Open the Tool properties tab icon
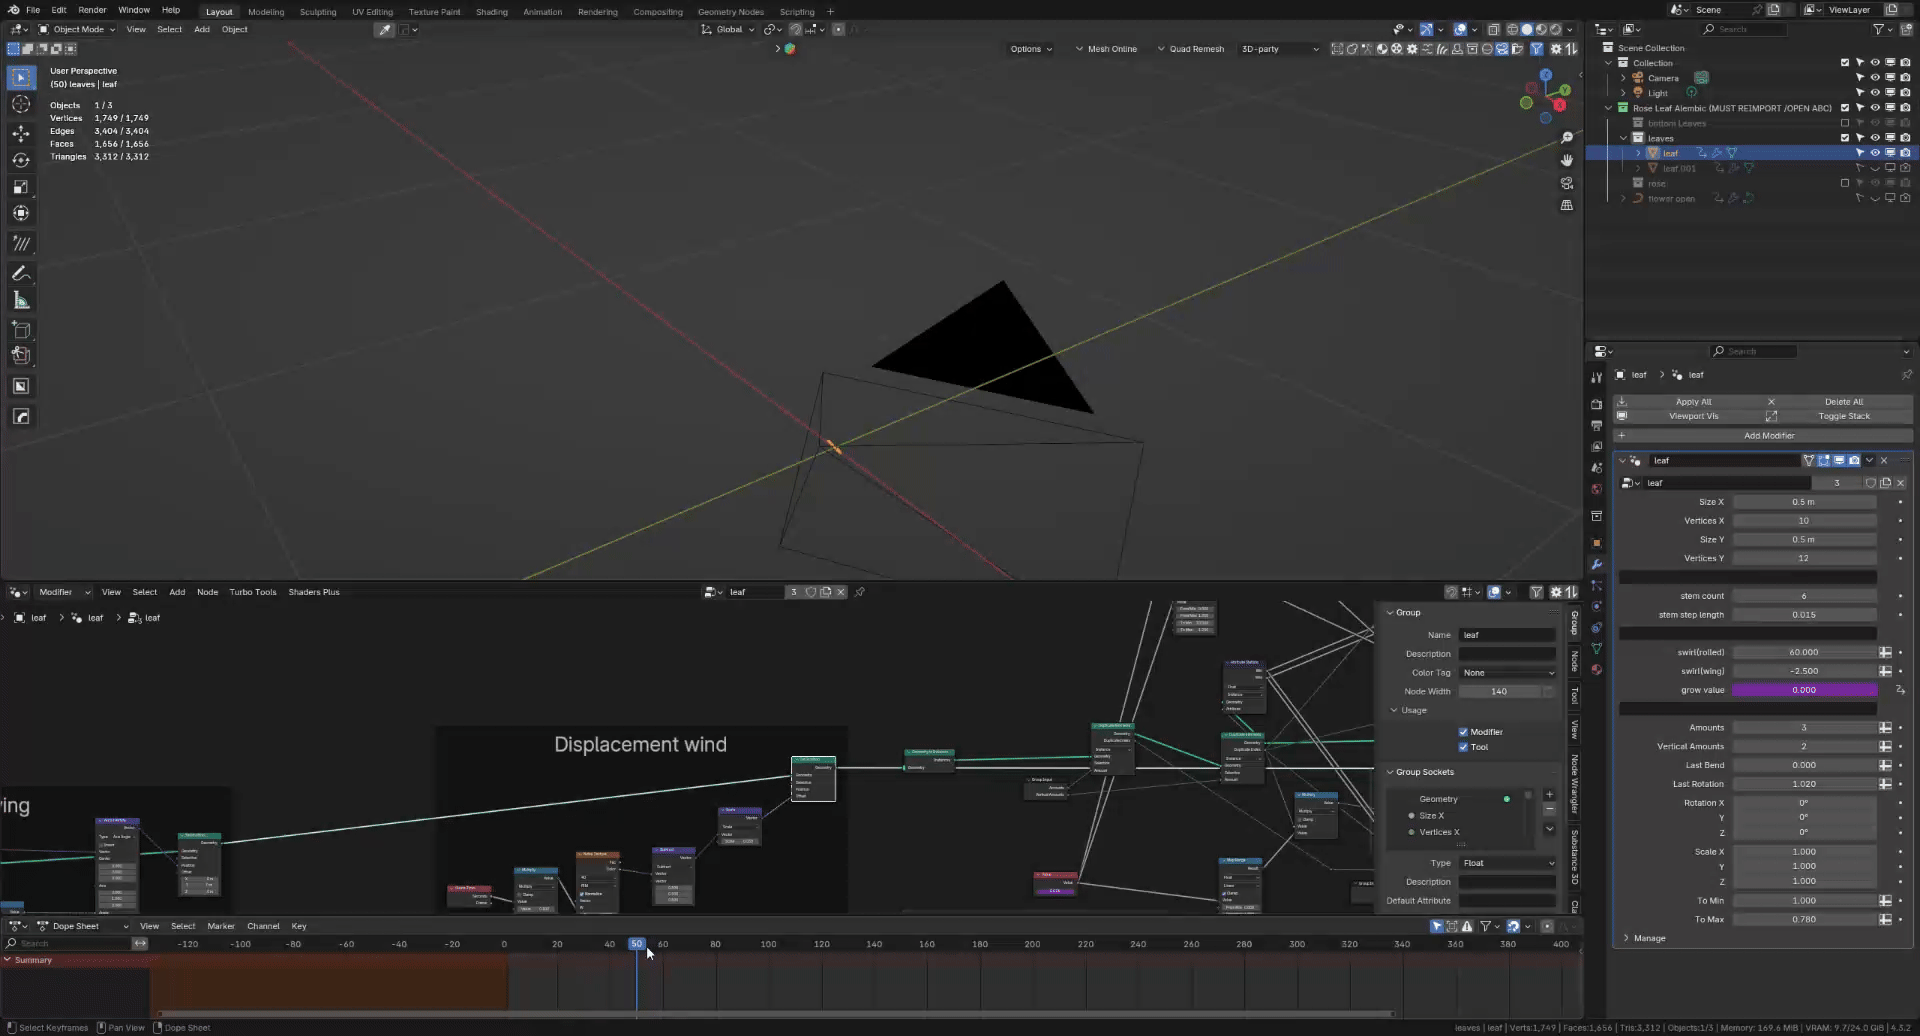 (1596, 377)
